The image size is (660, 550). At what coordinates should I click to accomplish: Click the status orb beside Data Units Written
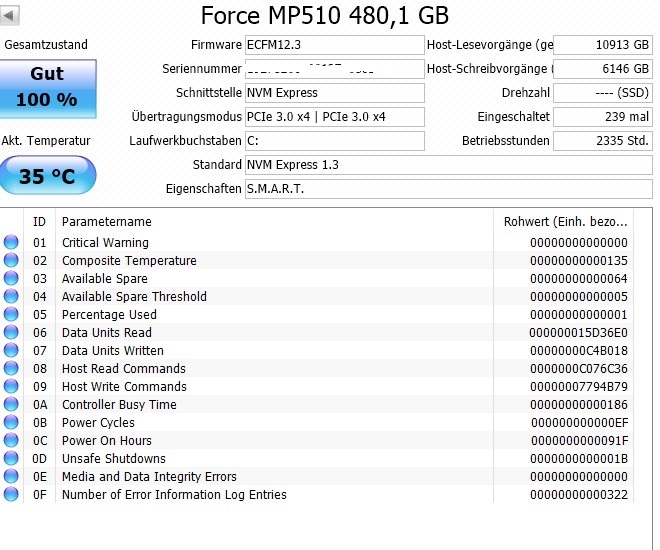pyautogui.click(x=11, y=350)
